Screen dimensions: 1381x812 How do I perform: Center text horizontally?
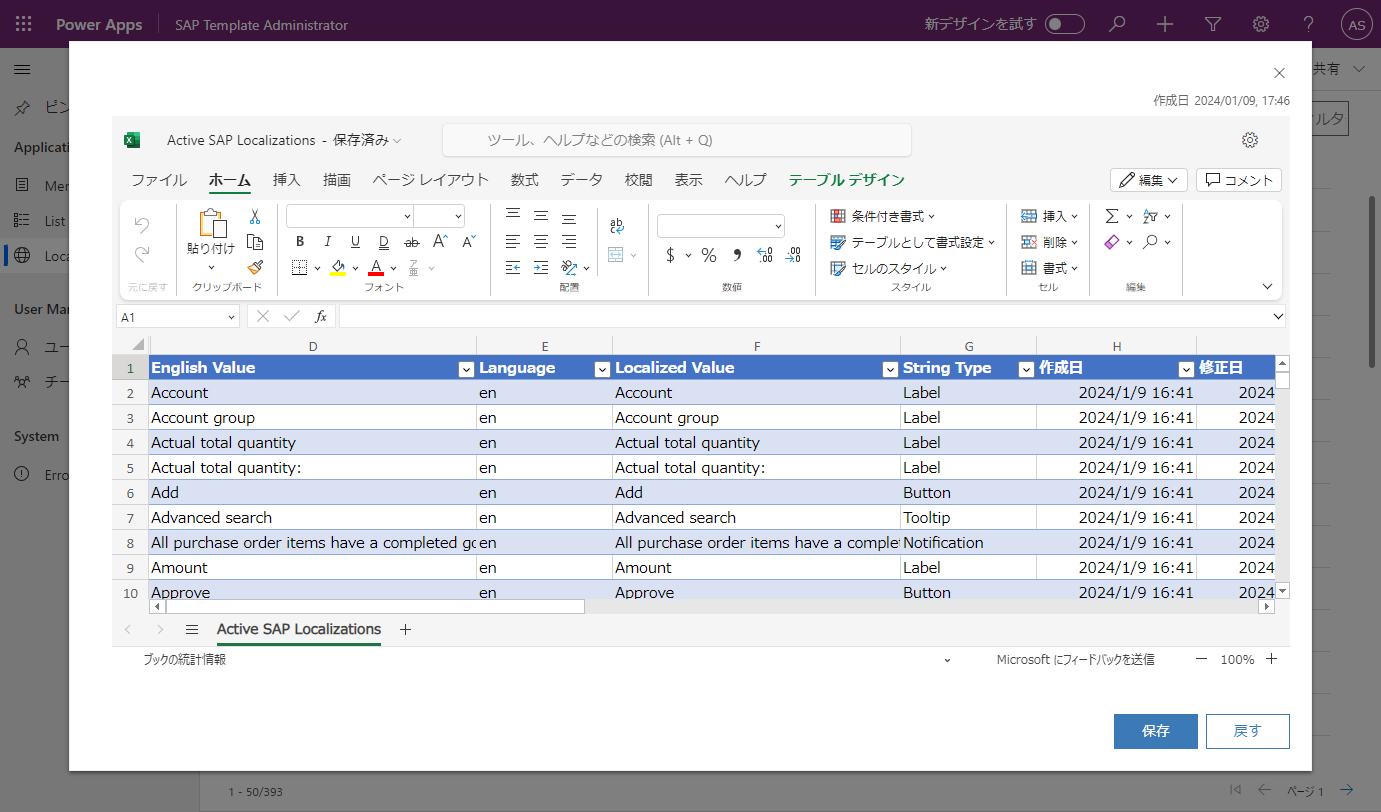(x=541, y=241)
